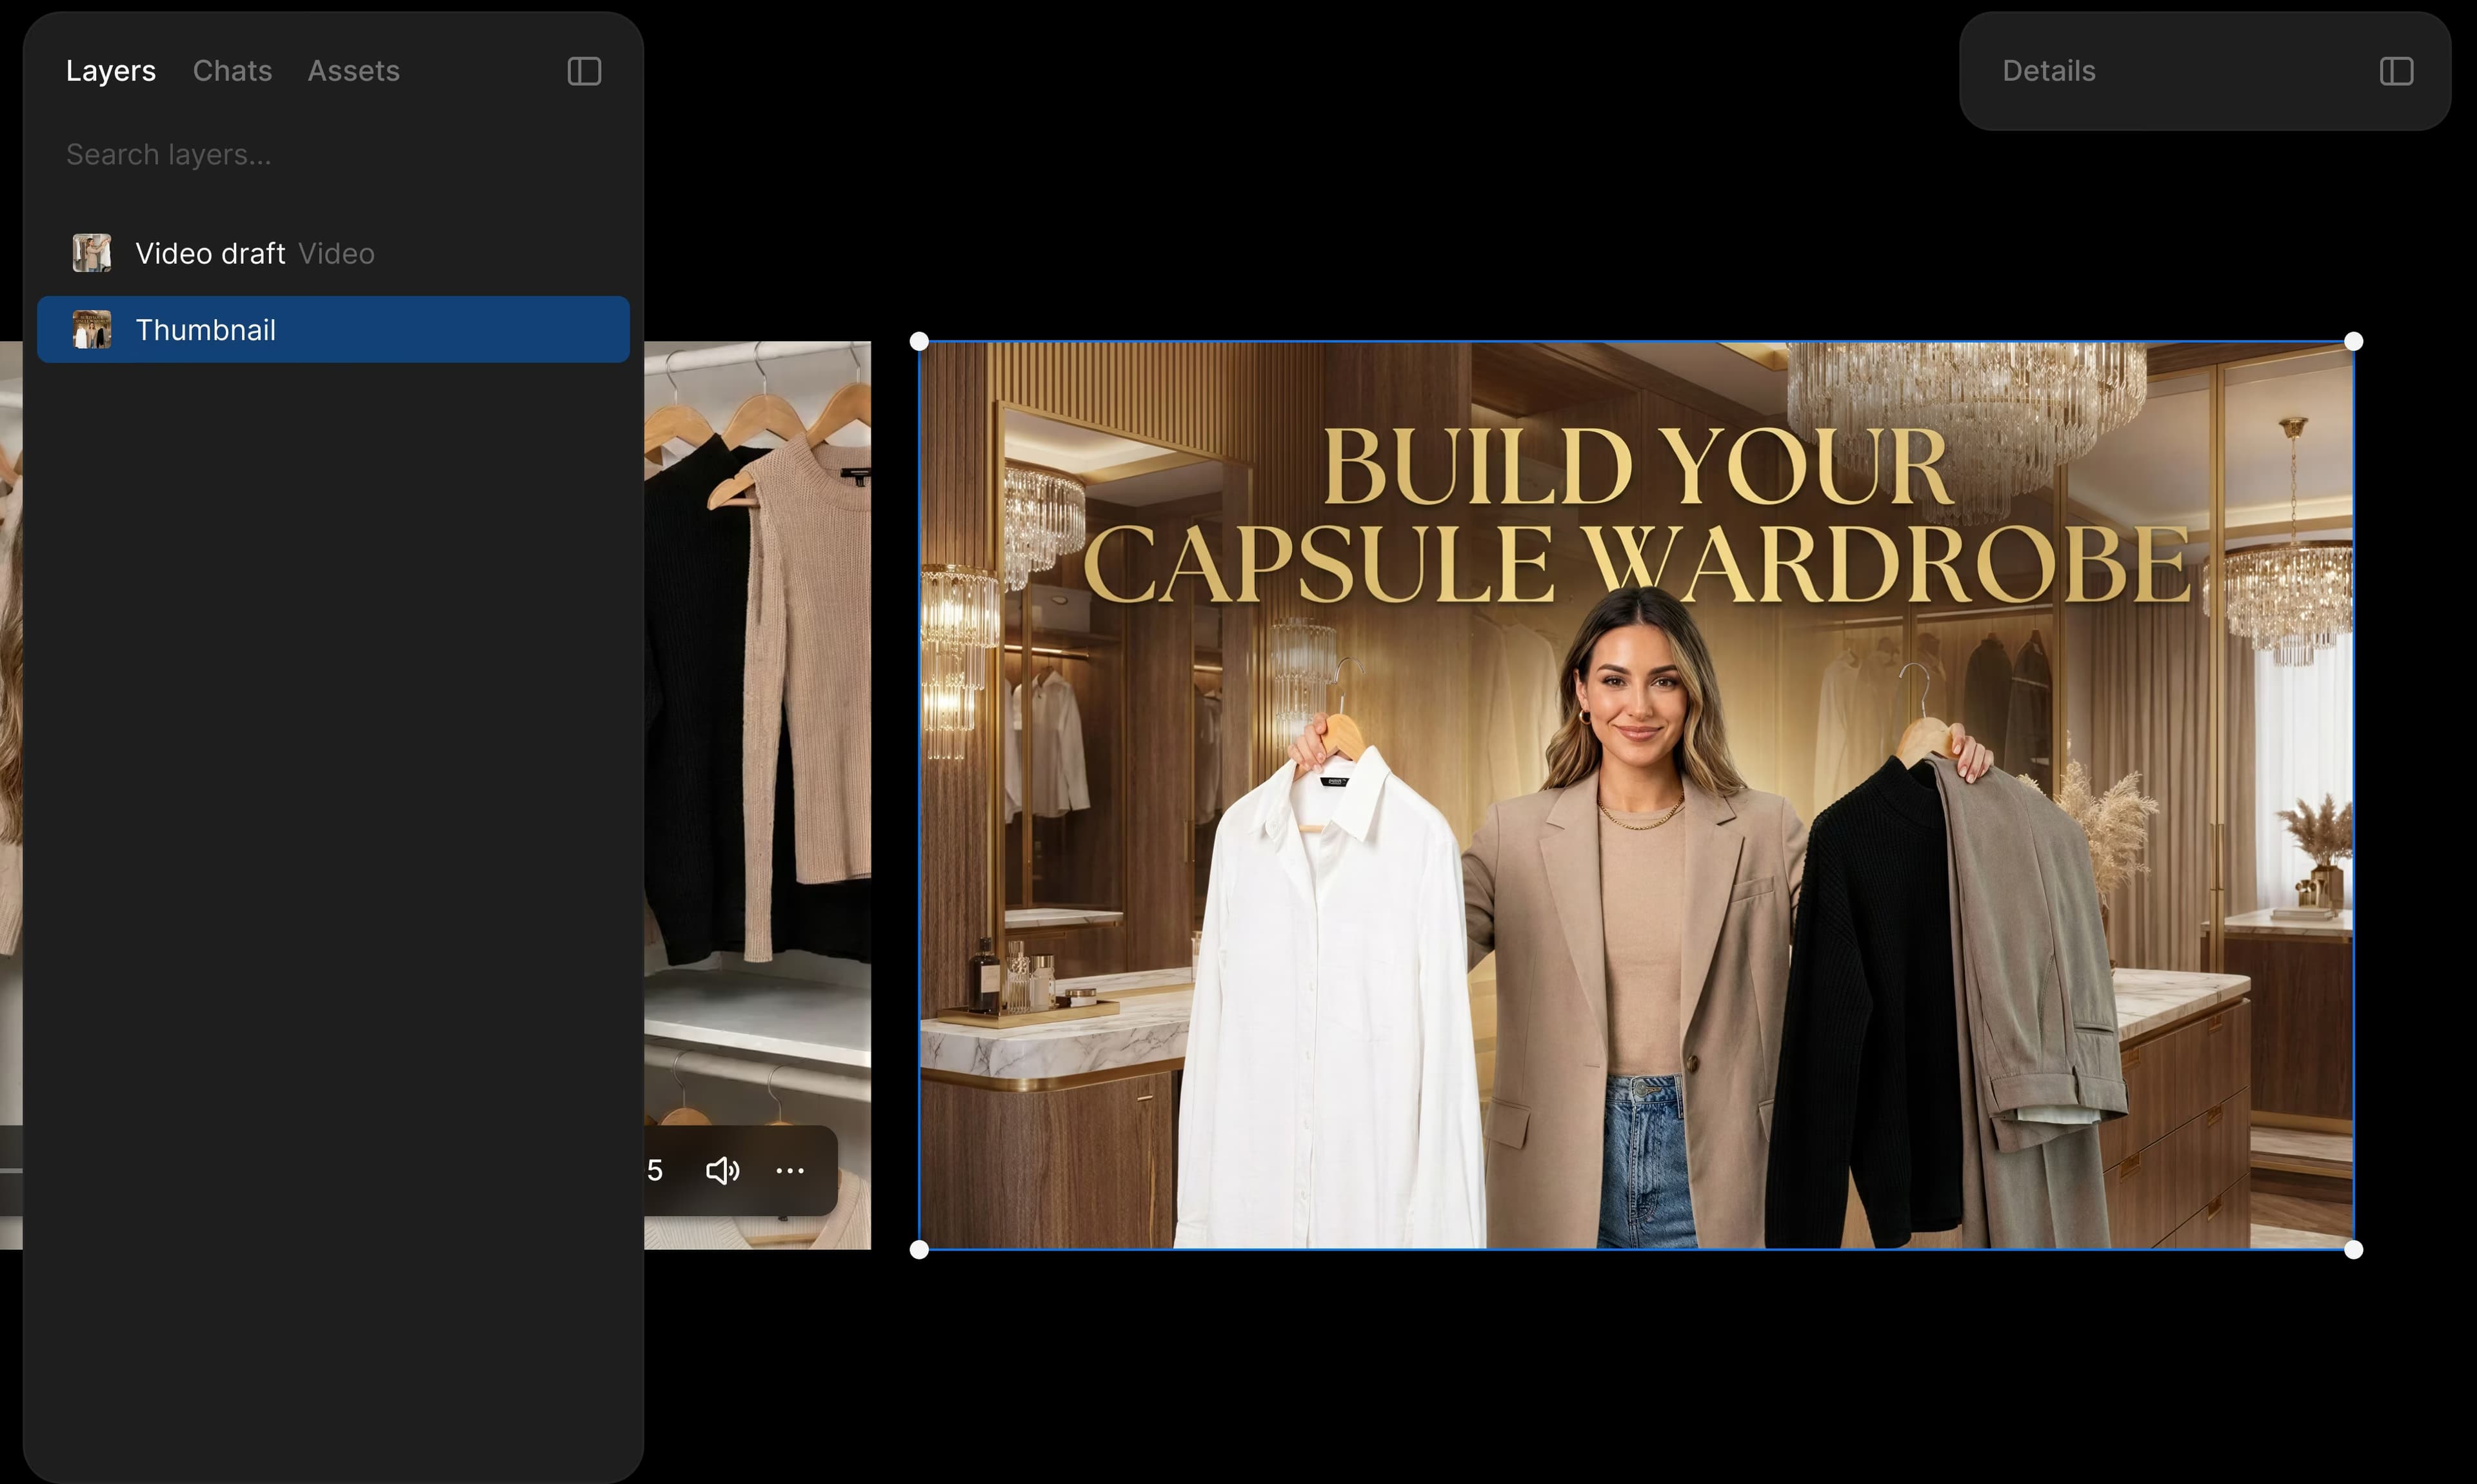Click the Details panel header label
The image size is (2477, 1484).
[x=2048, y=71]
